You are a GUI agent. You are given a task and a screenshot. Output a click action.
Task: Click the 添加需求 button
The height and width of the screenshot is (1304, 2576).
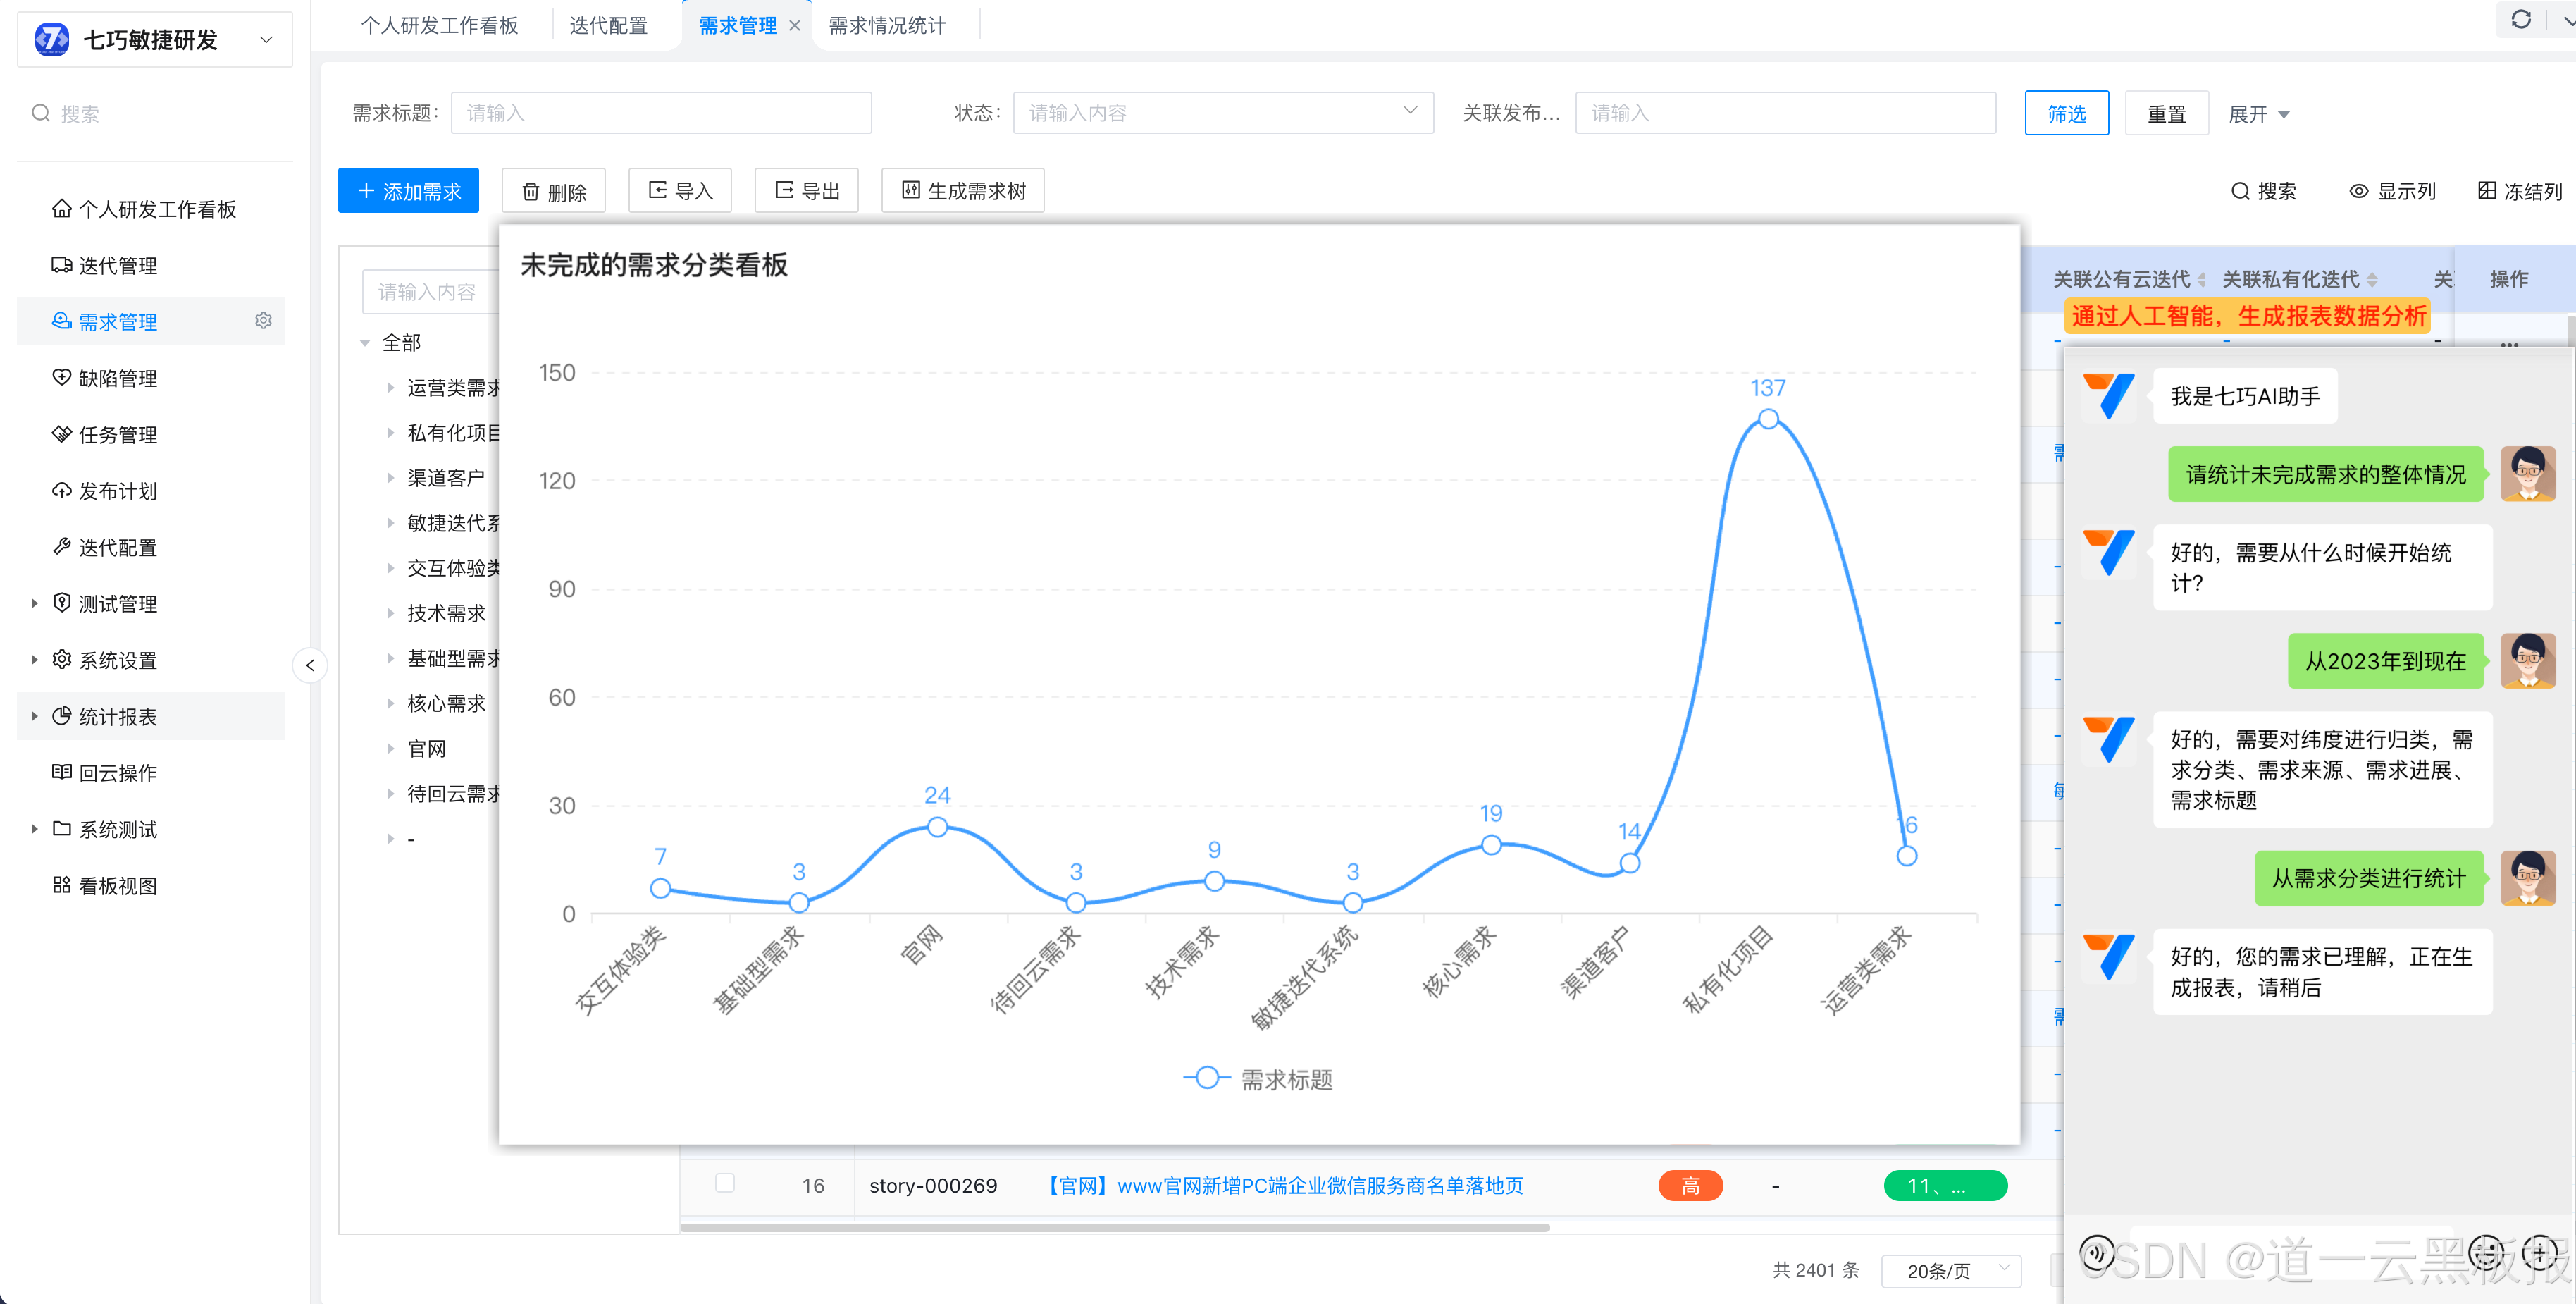click(x=408, y=191)
